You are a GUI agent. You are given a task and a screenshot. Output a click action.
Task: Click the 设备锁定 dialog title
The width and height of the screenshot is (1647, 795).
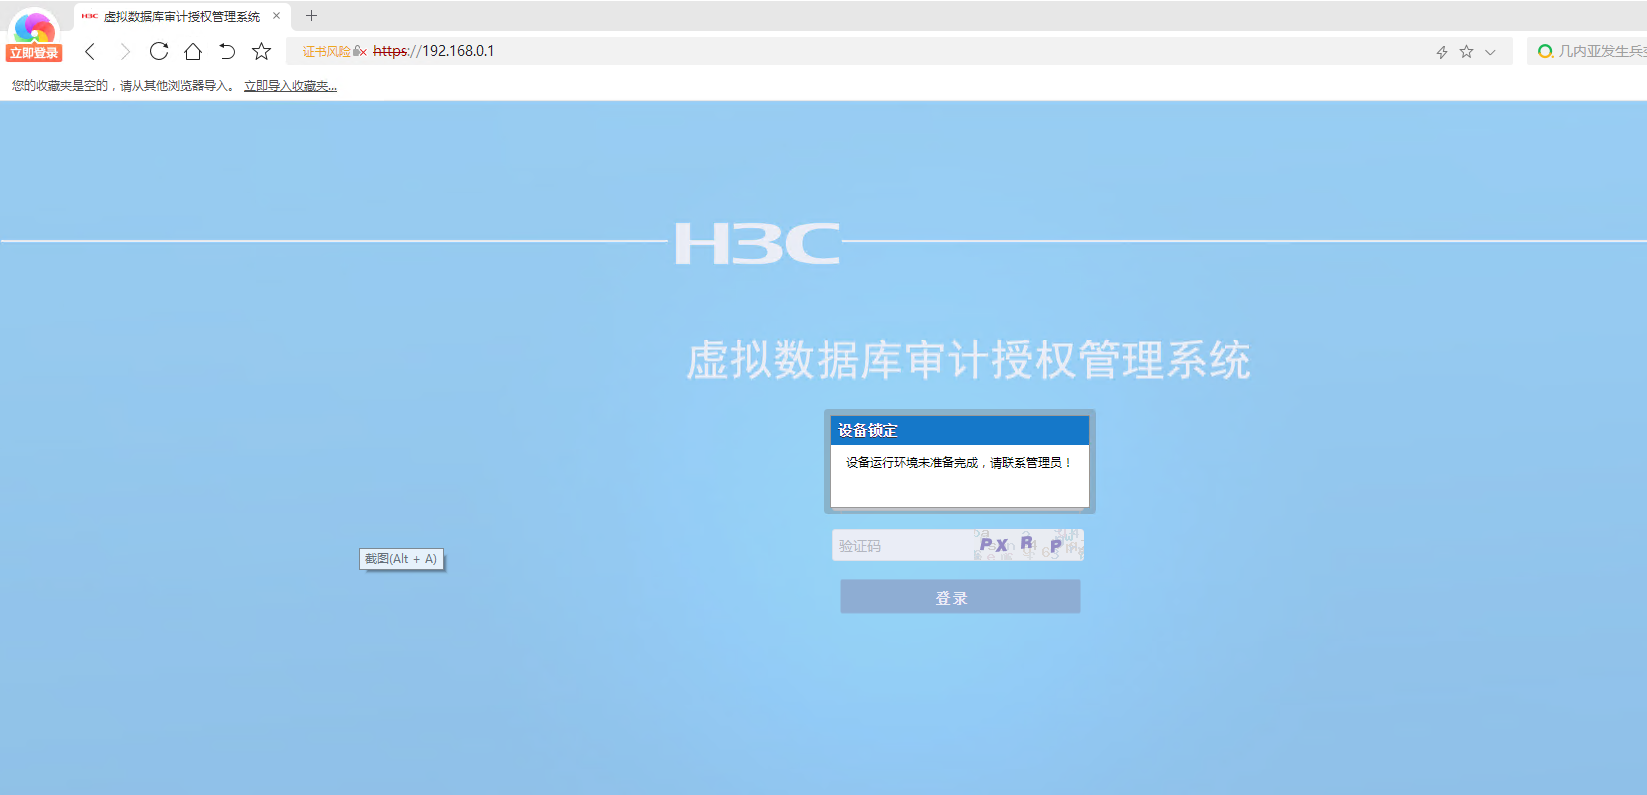point(868,430)
